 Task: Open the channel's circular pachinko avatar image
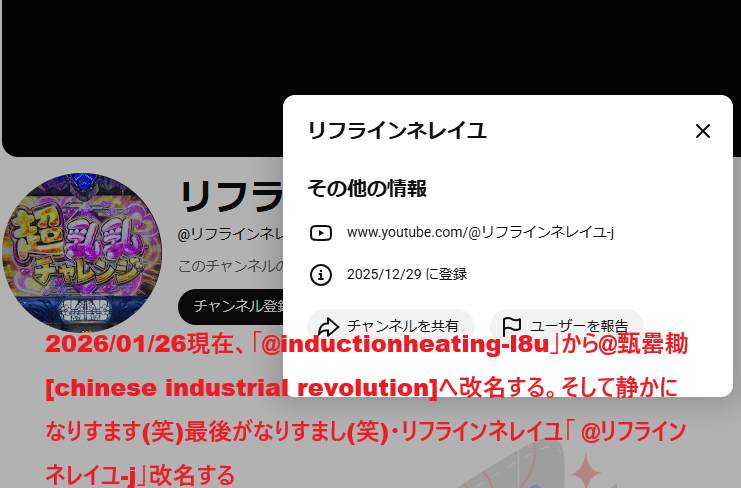(82, 253)
